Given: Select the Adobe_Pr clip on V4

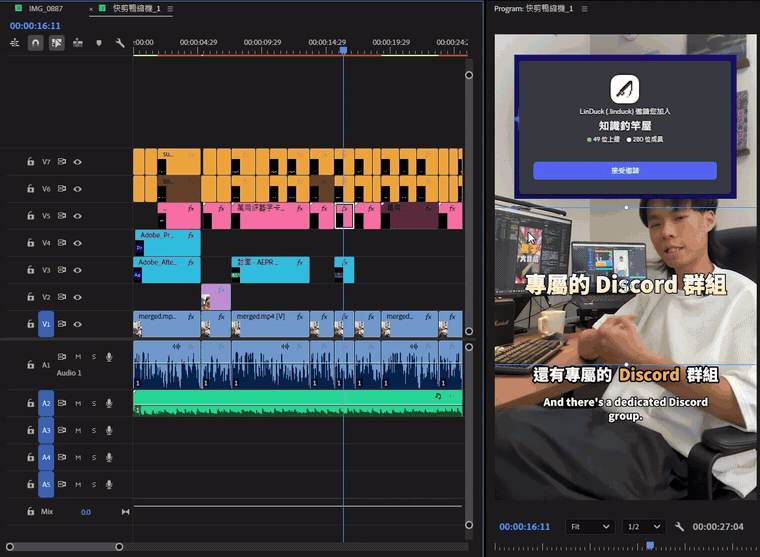Looking at the screenshot, I should tap(168, 243).
